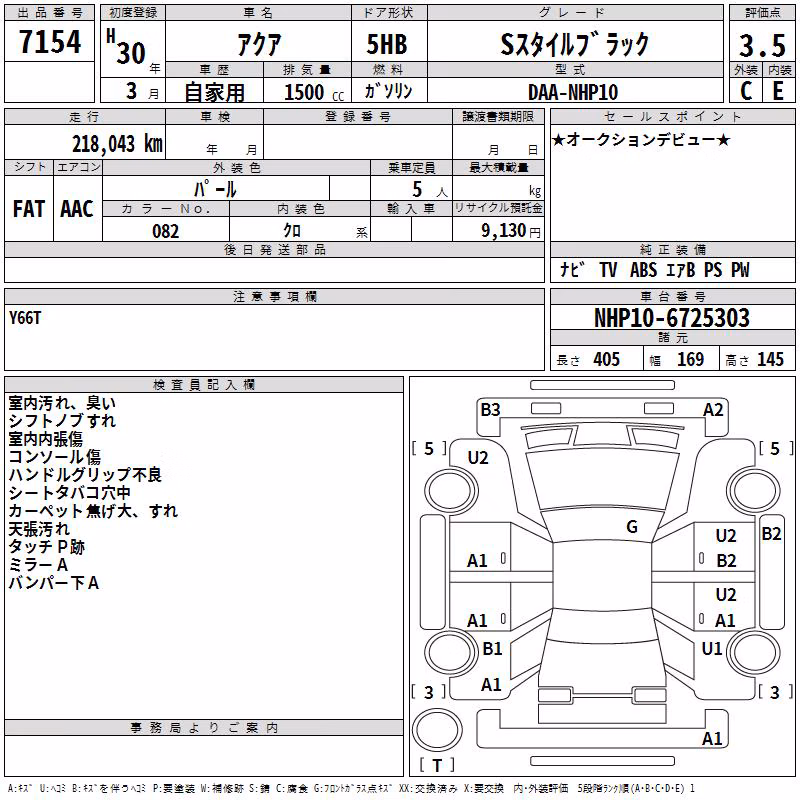Select registration month 3 月
This screenshot has width=800, height=800.
(142, 91)
